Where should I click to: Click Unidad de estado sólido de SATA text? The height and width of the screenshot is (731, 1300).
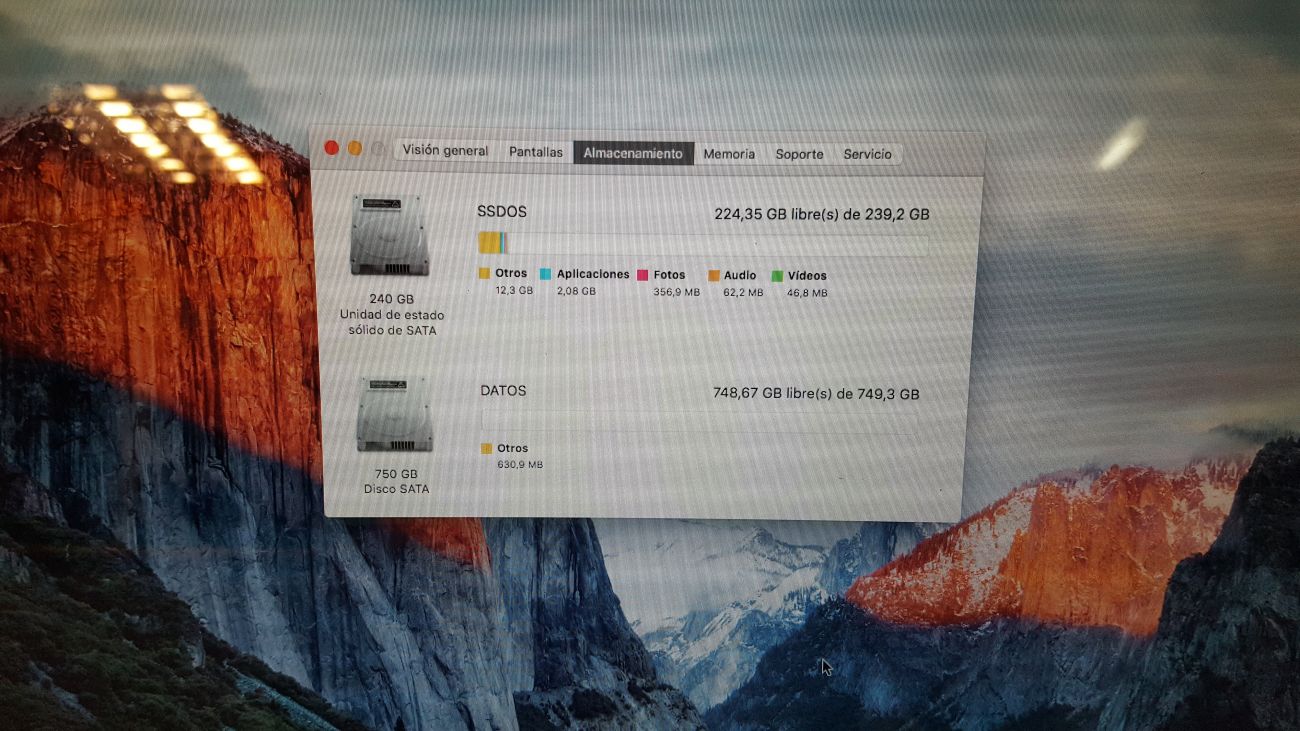[x=392, y=322]
